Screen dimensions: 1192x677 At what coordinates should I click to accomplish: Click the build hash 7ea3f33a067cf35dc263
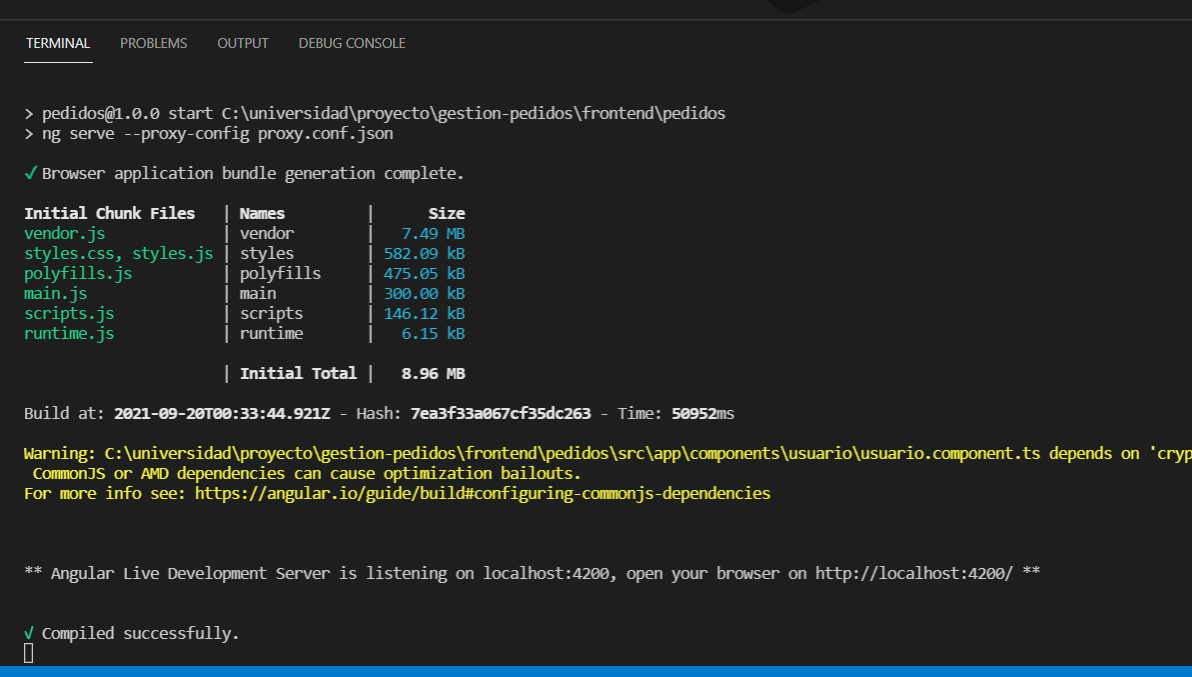point(500,413)
